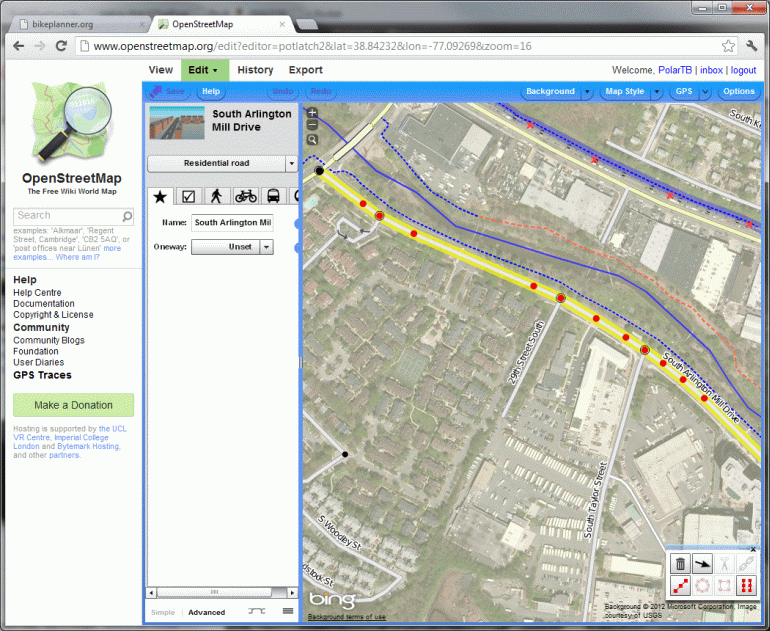Open the PolarTB user profile link
The height and width of the screenshot is (631, 770).
(x=675, y=70)
